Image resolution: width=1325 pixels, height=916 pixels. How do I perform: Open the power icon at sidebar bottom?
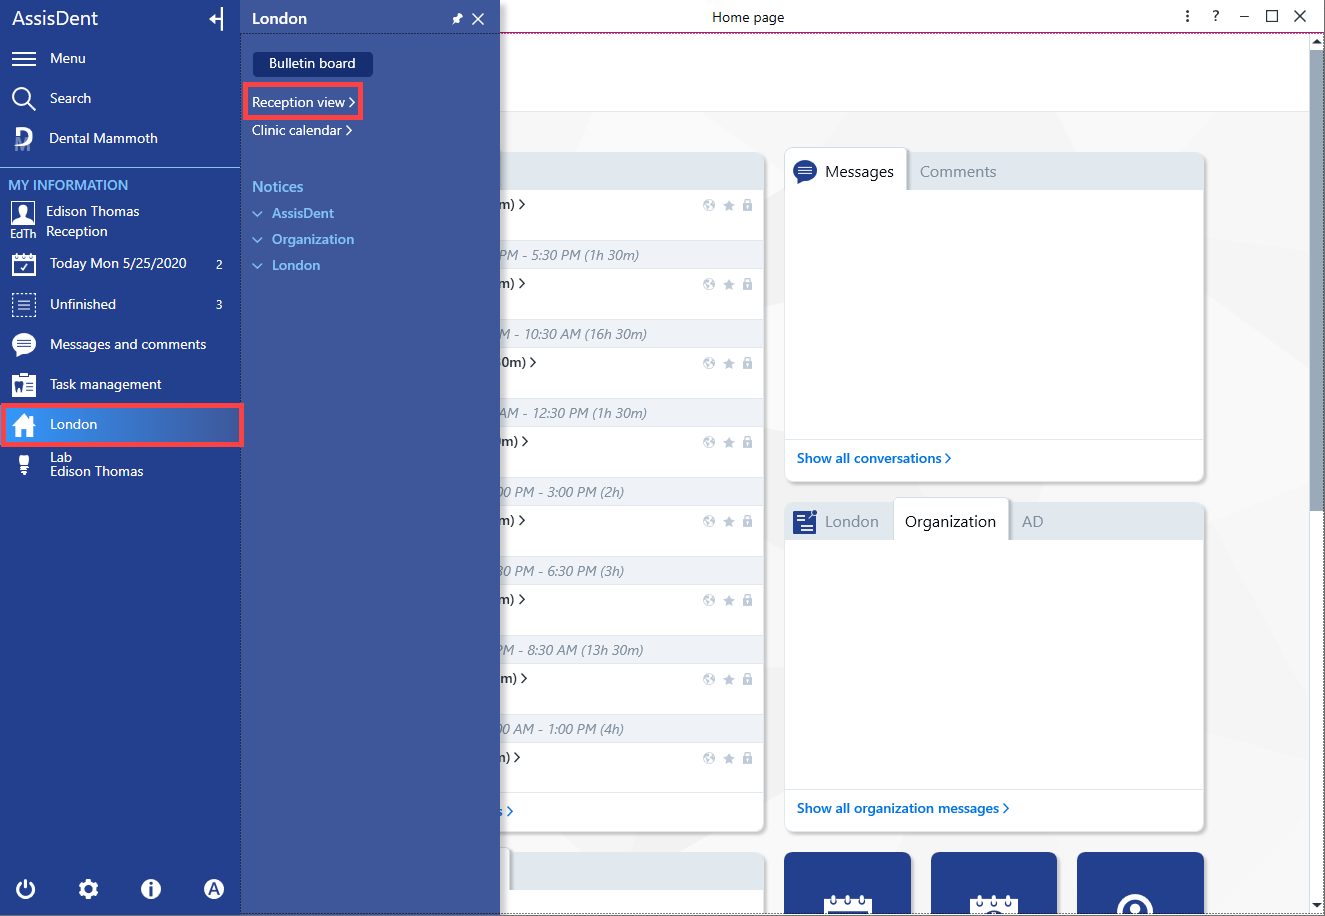point(26,889)
